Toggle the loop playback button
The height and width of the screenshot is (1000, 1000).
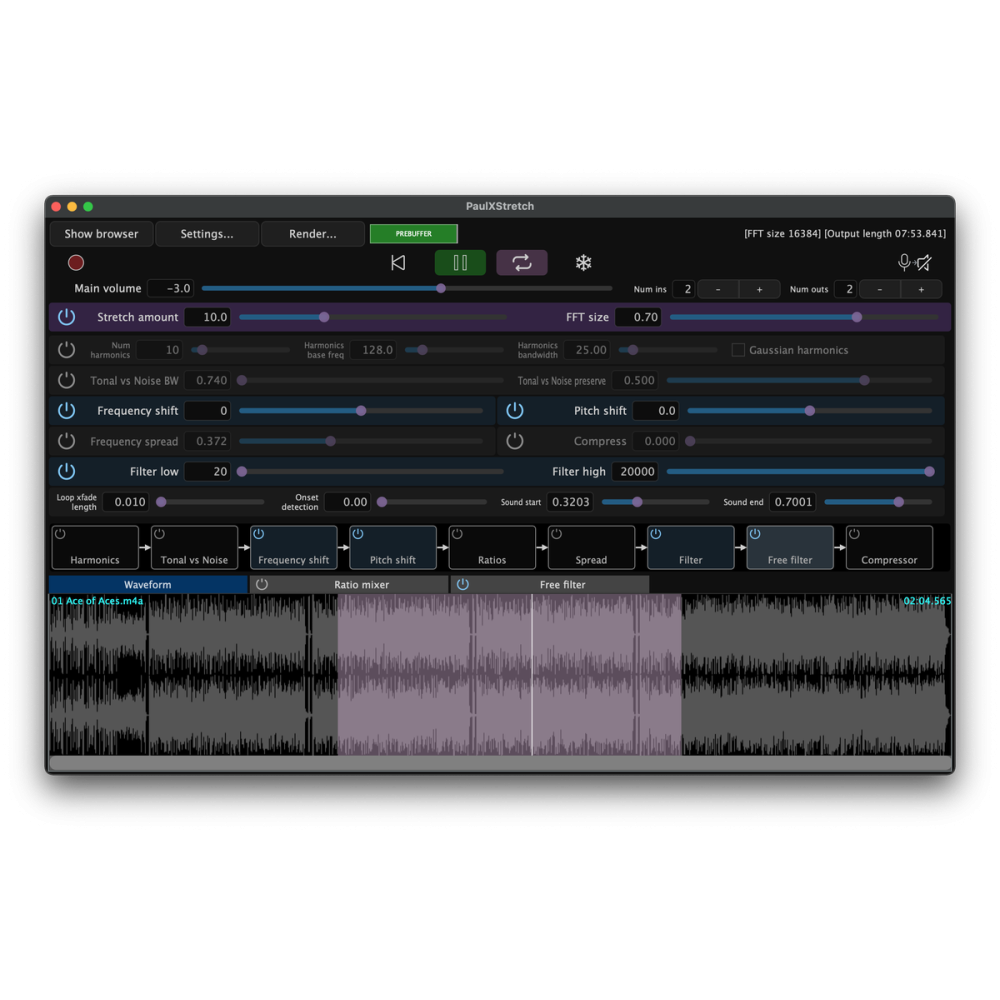click(x=522, y=263)
